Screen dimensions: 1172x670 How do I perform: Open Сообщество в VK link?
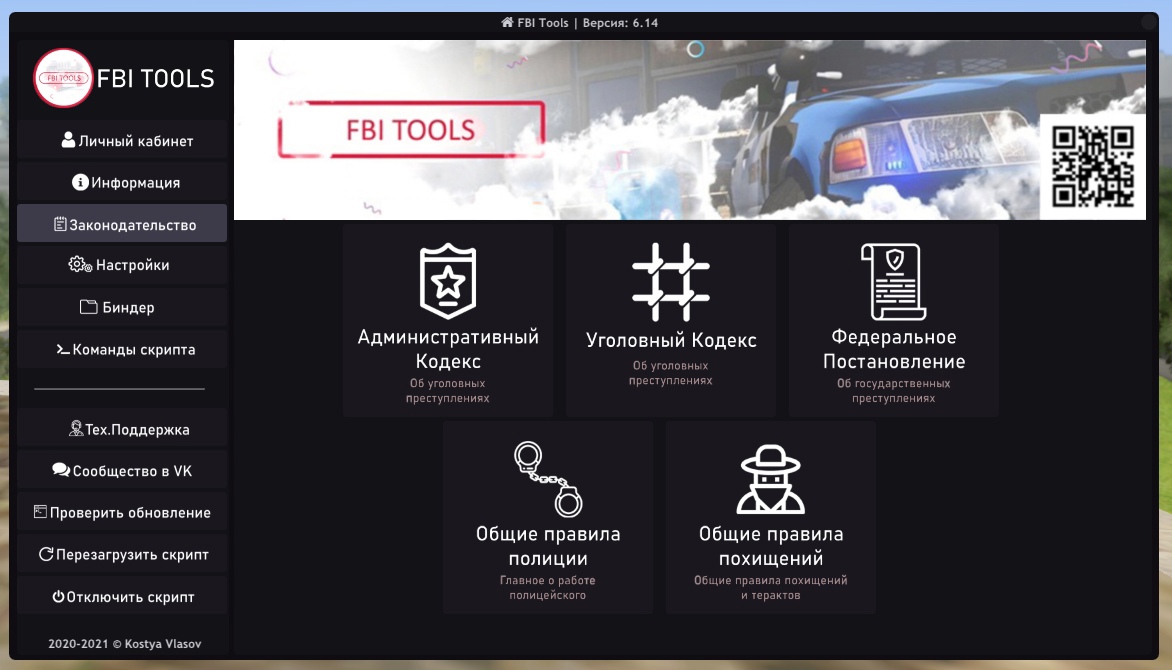[x=122, y=470]
